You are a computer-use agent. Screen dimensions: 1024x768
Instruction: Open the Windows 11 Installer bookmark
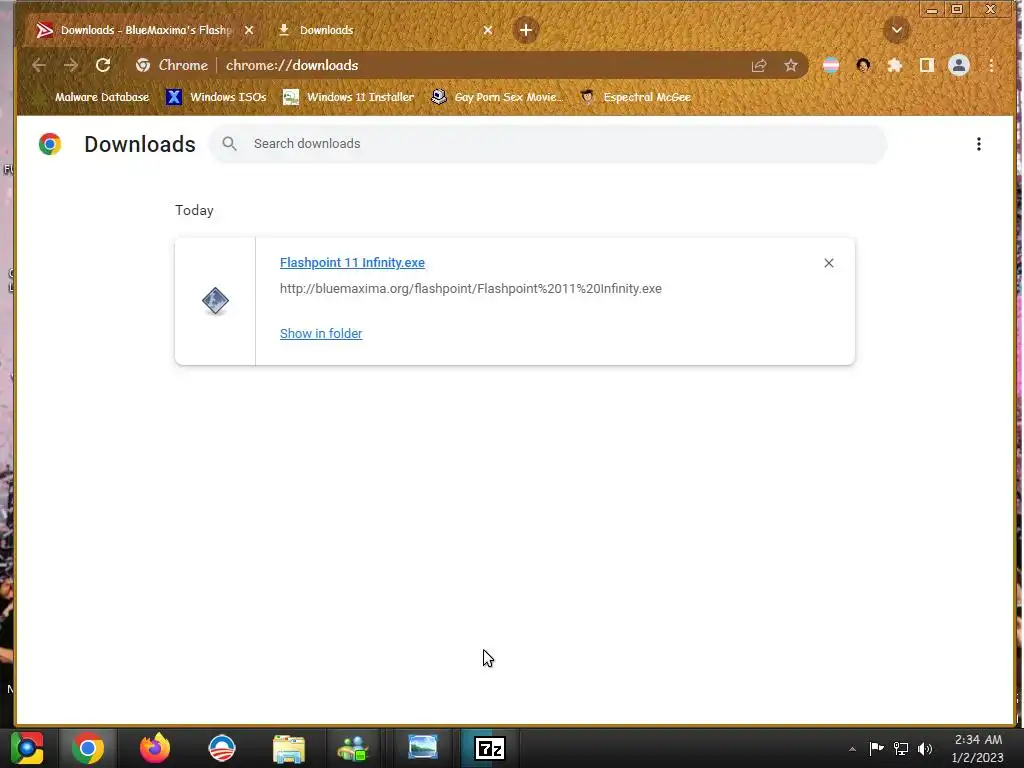pos(348,97)
